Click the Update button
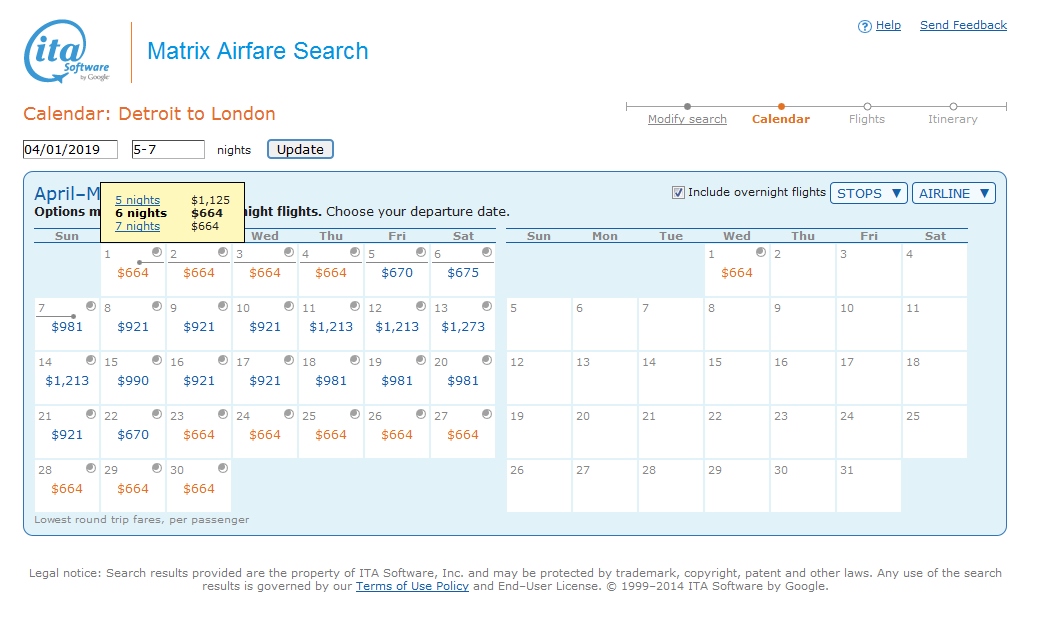Screen dimensions: 1047x621 300,149
